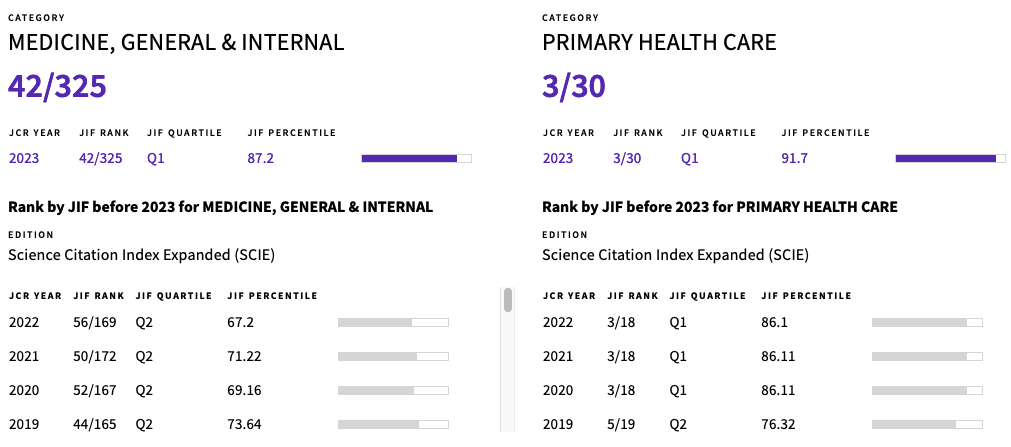Click the 91.7 JIF percentile value
Screen dimensions: 1011x447
coord(794,158)
